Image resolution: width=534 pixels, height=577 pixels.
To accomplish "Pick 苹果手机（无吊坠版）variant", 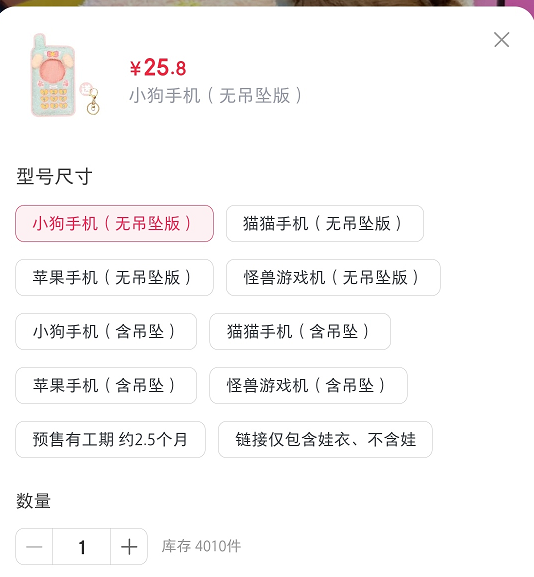I will [114, 277].
